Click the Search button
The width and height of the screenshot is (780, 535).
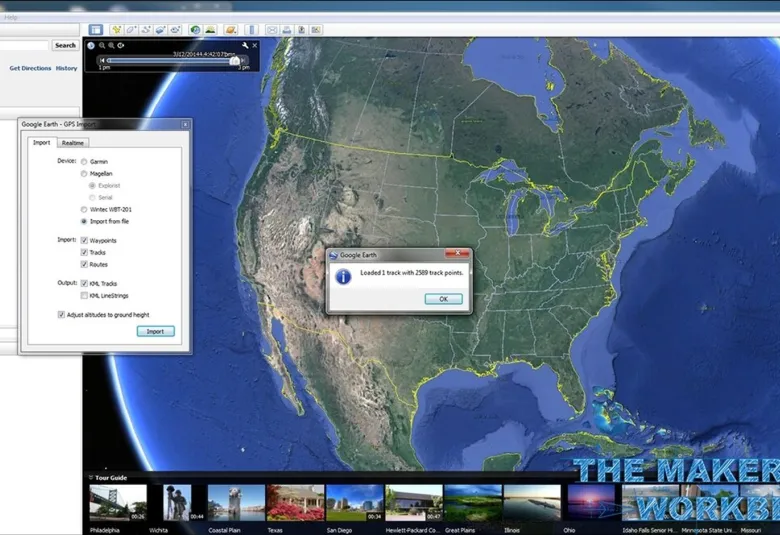[65, 45]
